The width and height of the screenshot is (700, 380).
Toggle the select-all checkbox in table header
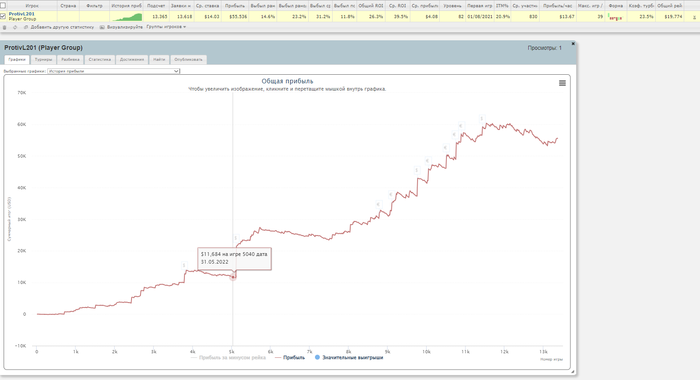pos(3,6)
